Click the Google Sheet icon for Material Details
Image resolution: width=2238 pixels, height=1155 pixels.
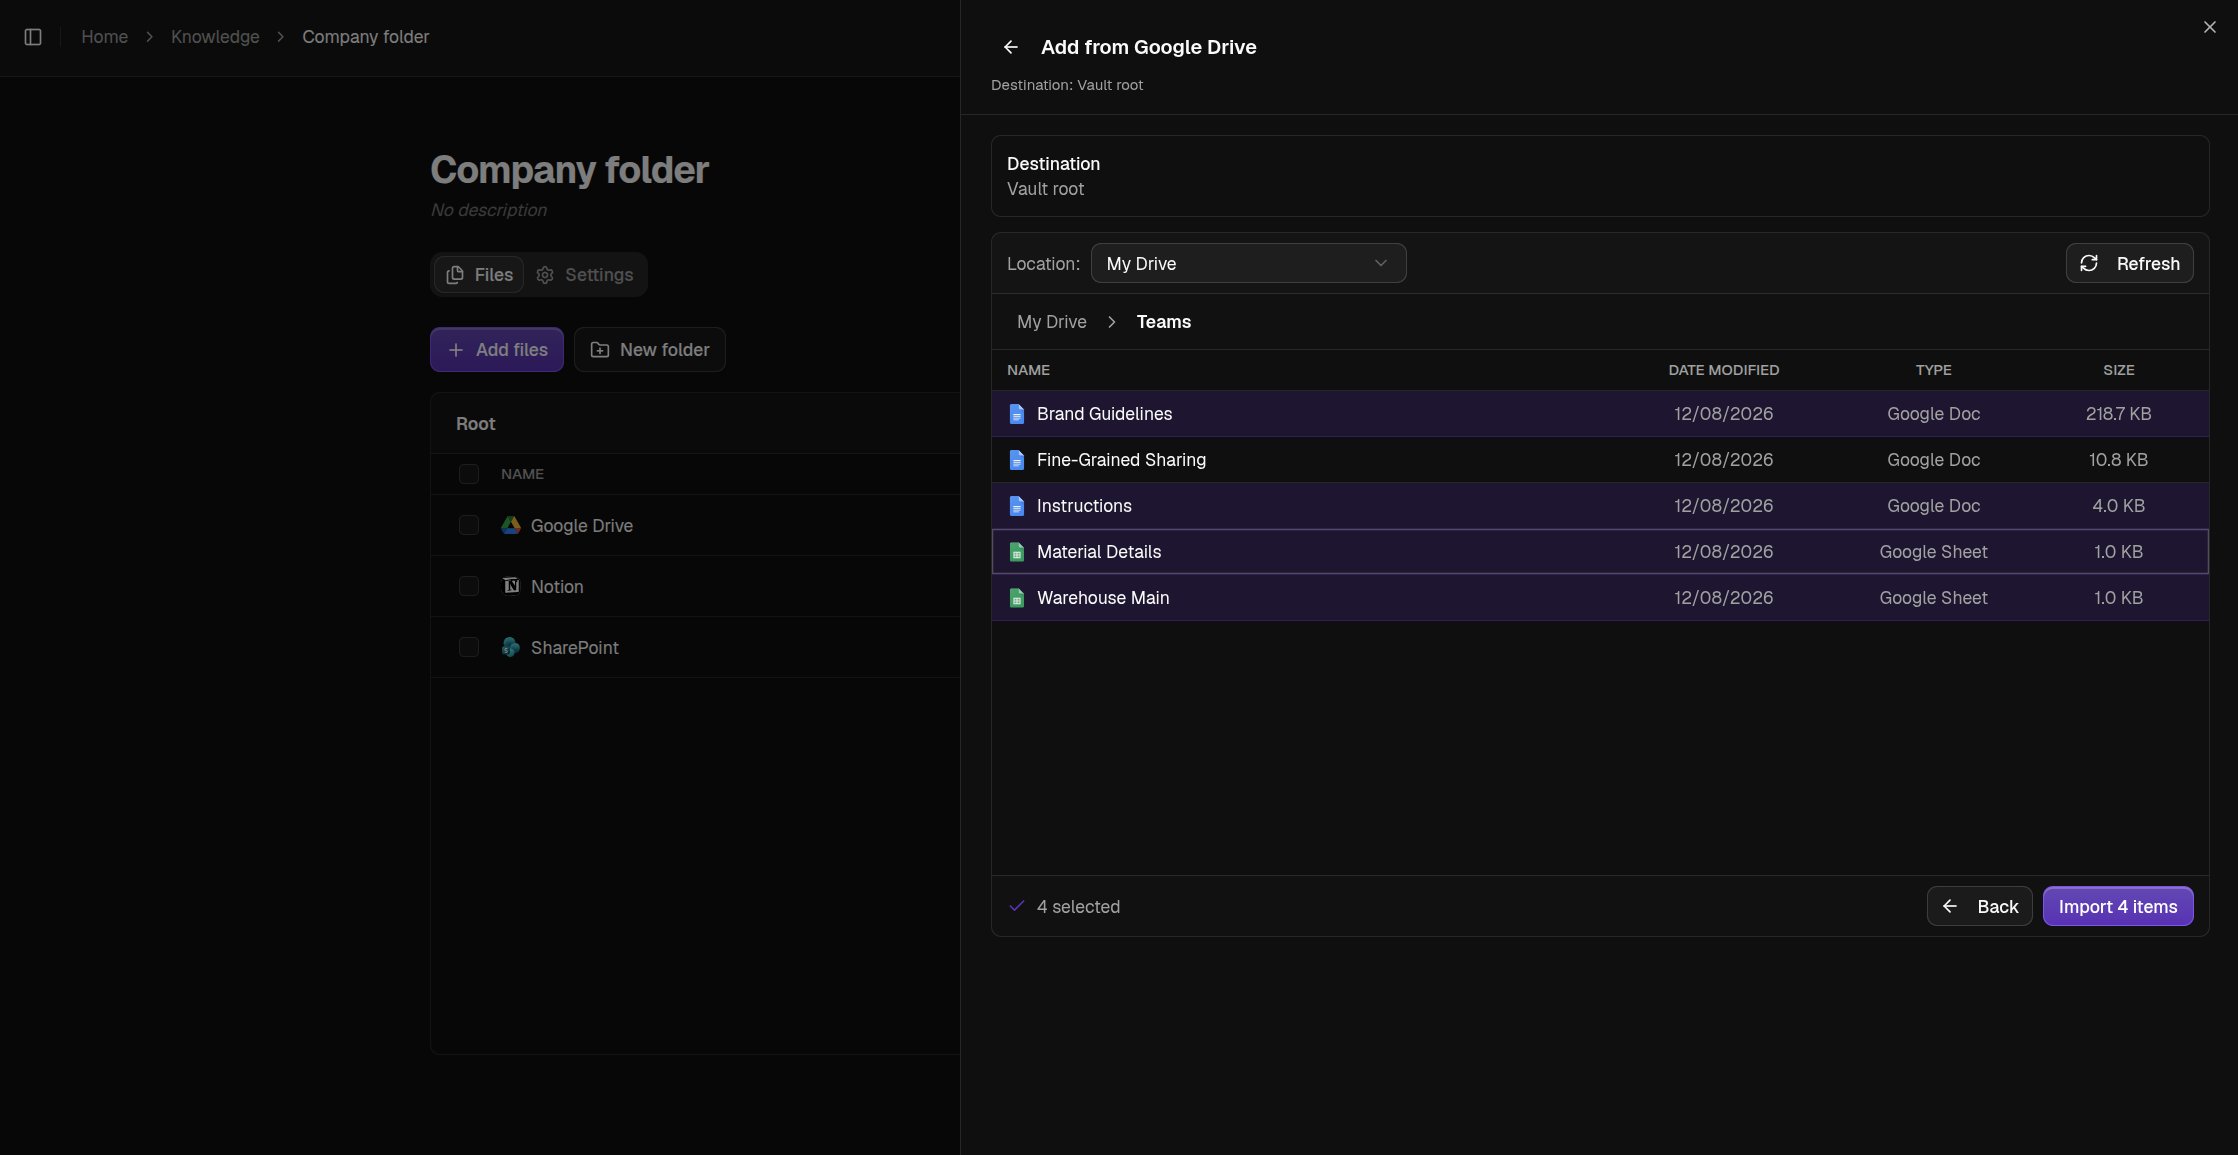tap(1017, 552)
